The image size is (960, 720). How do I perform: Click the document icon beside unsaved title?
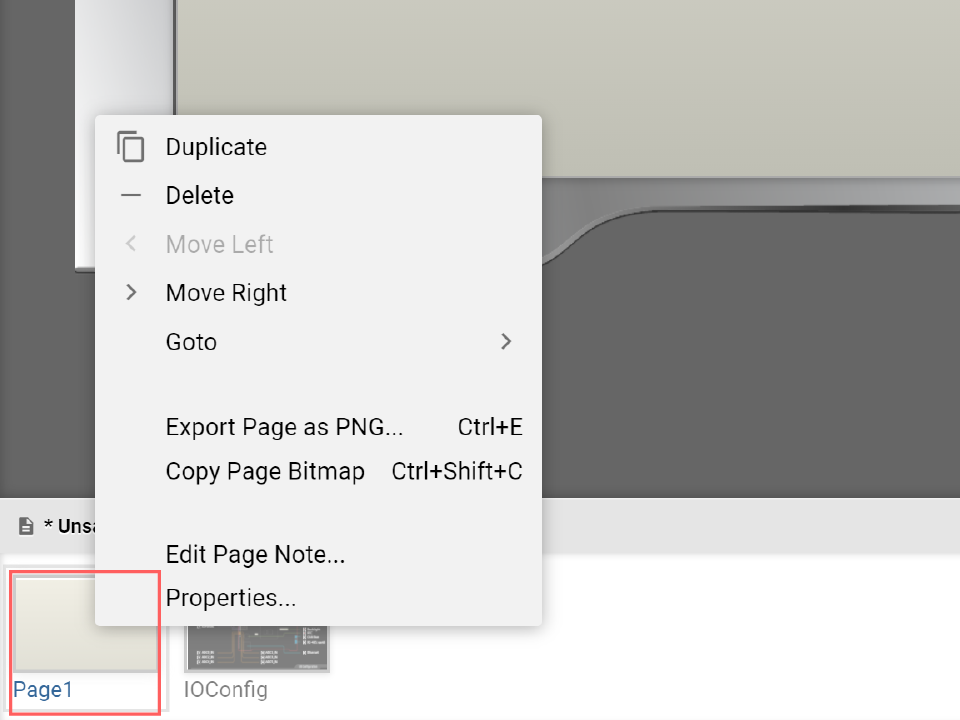(26, 526)
